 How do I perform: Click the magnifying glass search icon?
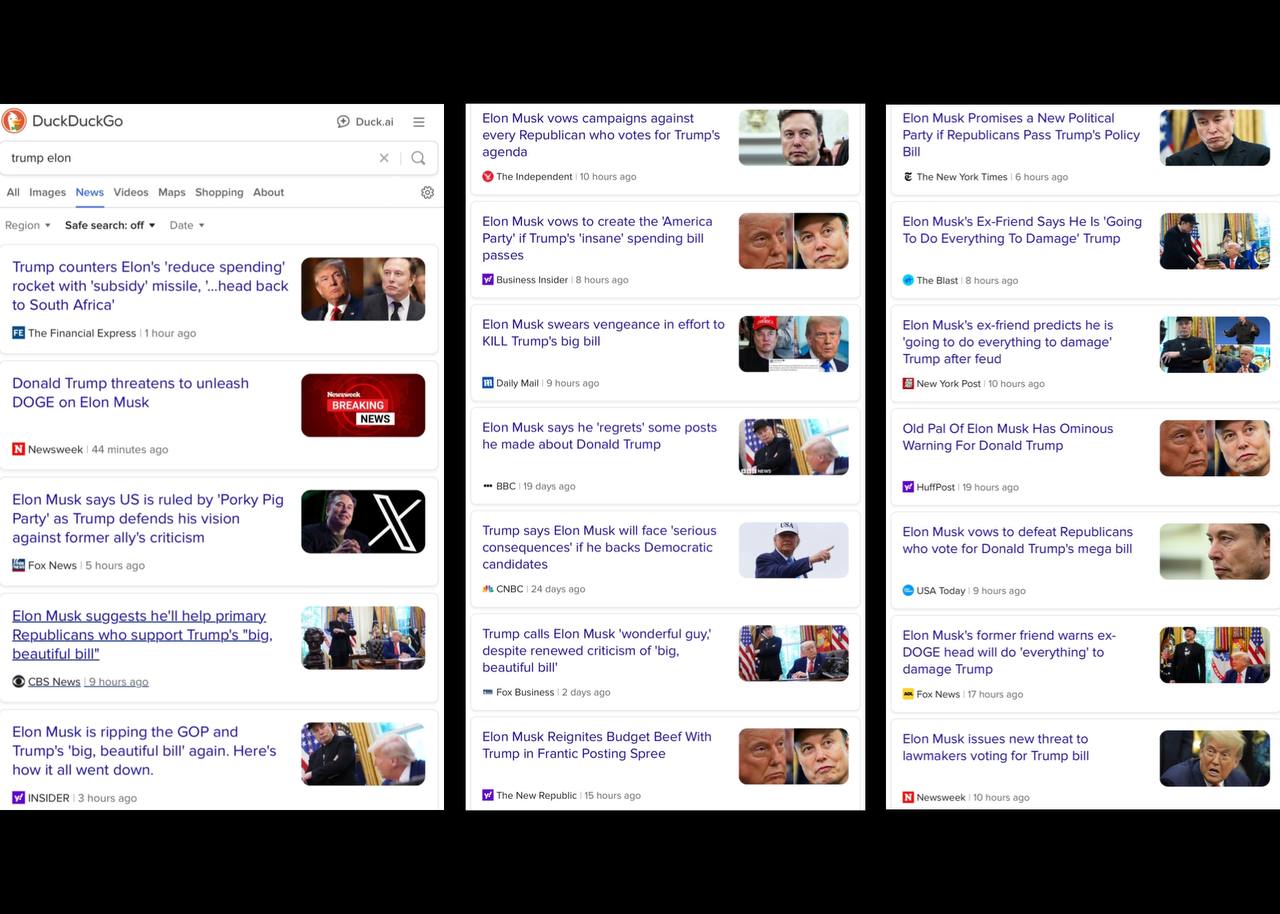(x=418, y=158)
